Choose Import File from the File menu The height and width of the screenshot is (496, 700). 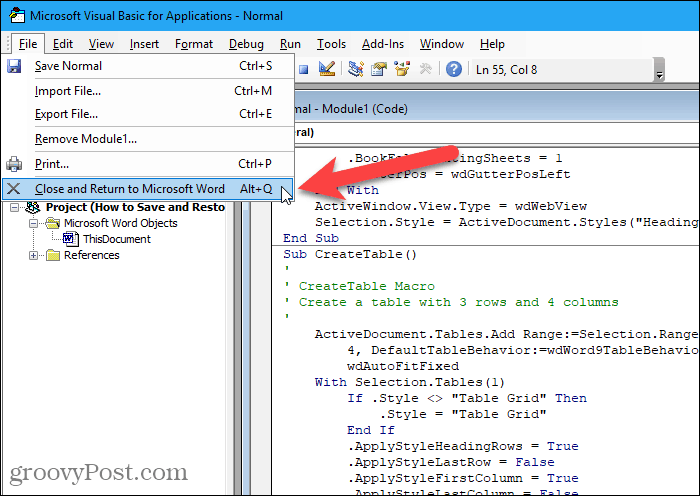click(x=148, y=91)
